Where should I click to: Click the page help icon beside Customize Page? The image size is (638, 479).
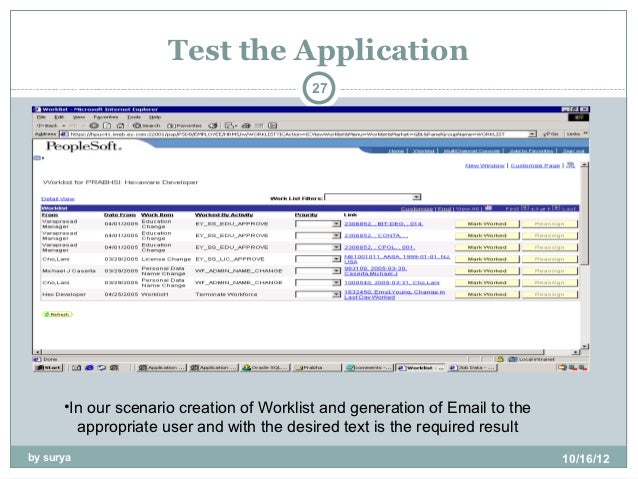pos(570,165)
